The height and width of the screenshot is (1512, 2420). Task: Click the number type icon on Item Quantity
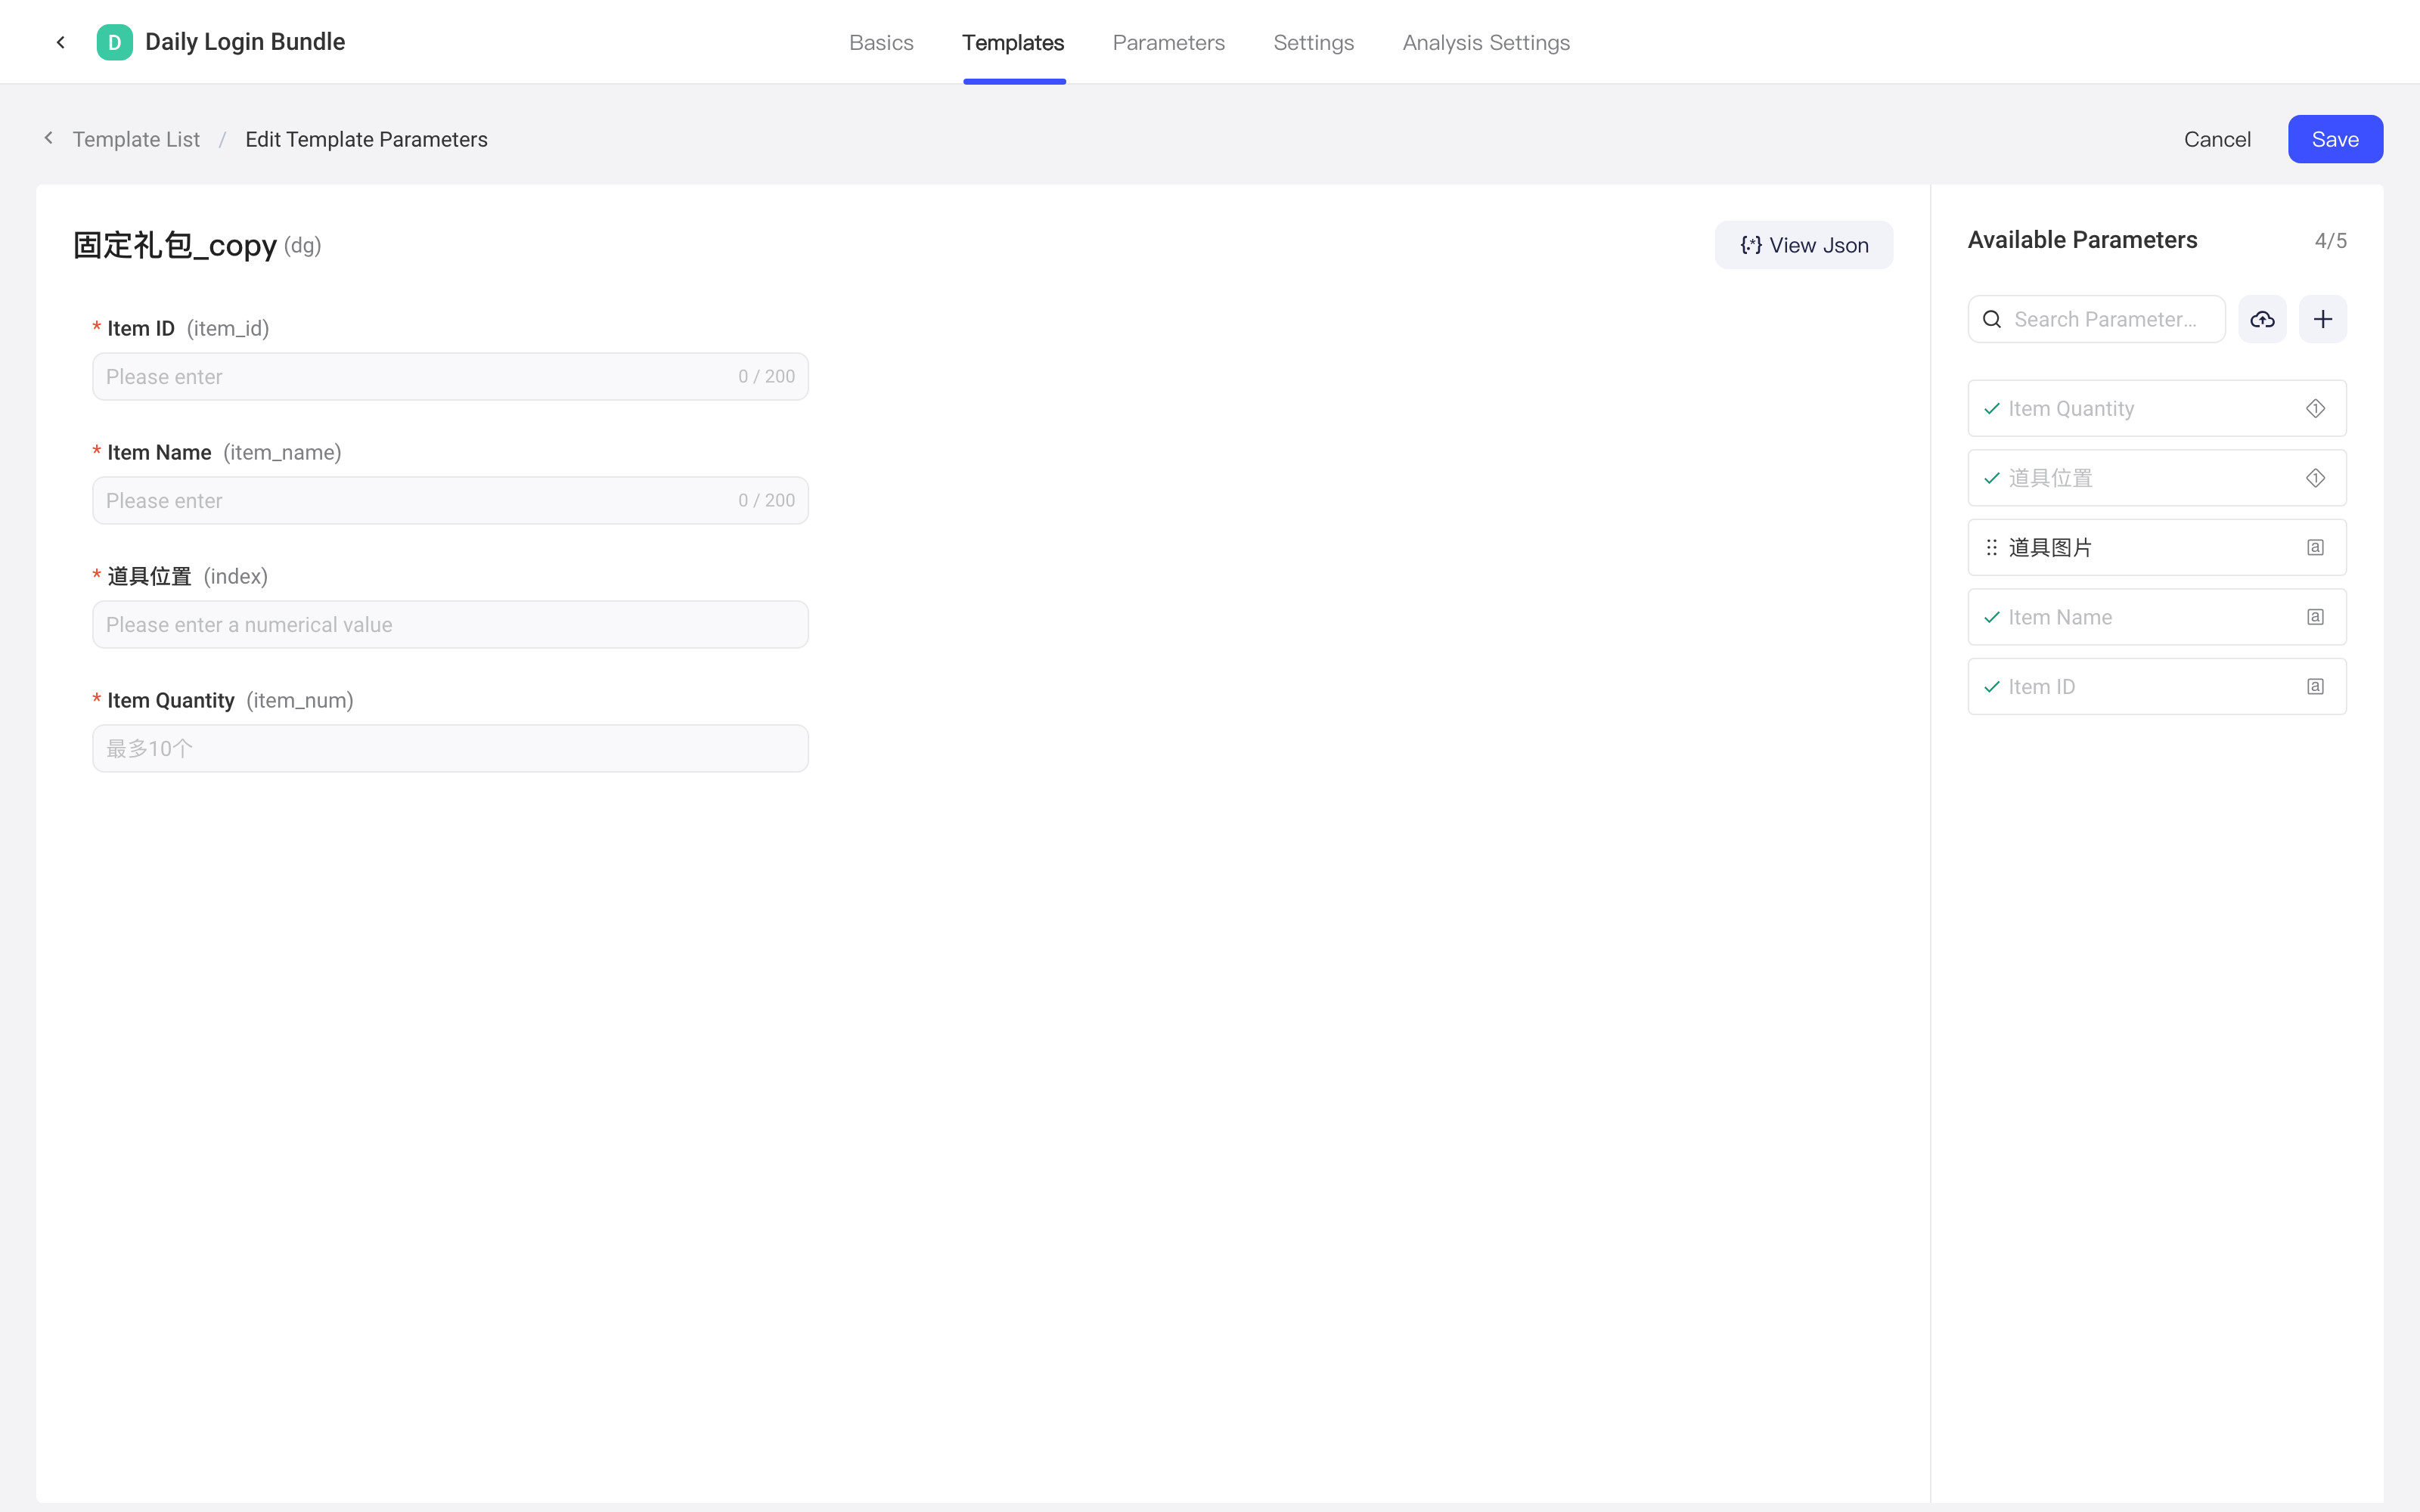click(2316, 408)
